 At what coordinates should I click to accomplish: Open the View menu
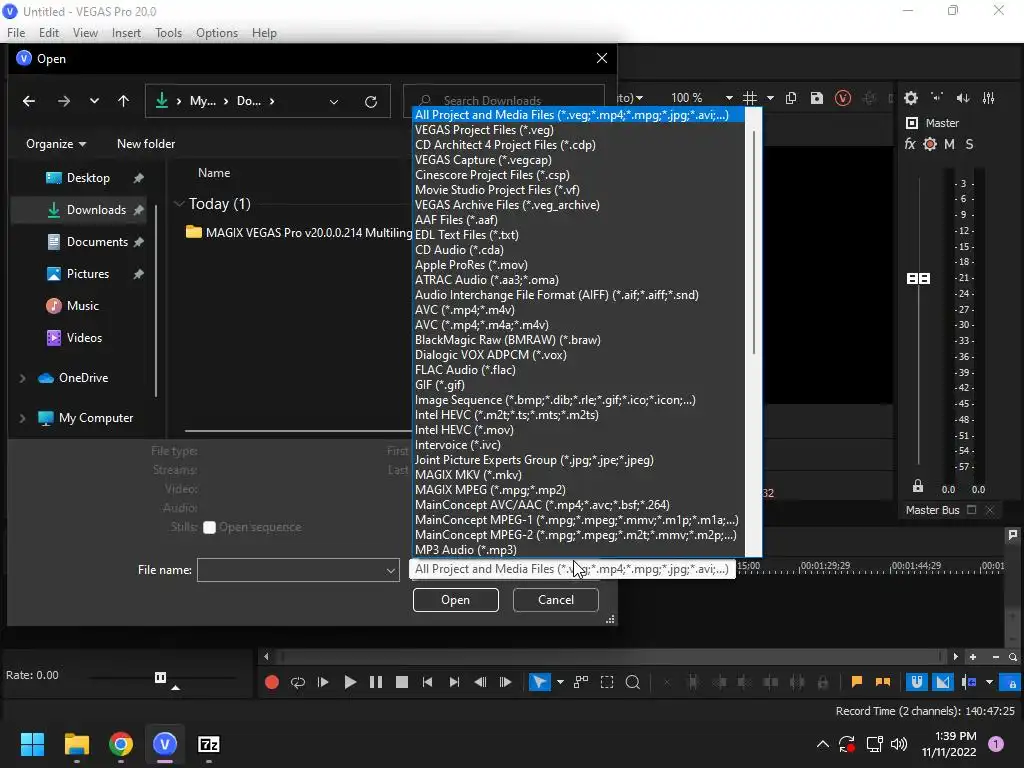[85, 33]
